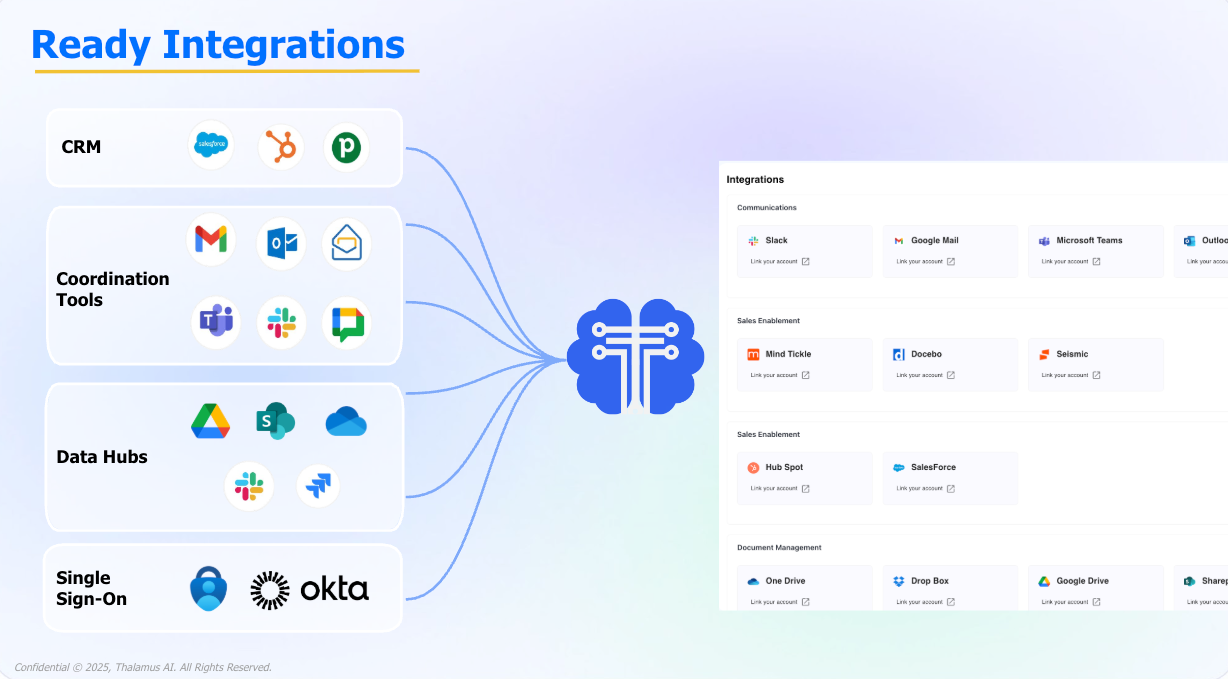1228x679 pixels.
Task: Click Link your account under Mind Tickle
Action: click(779, 376)
